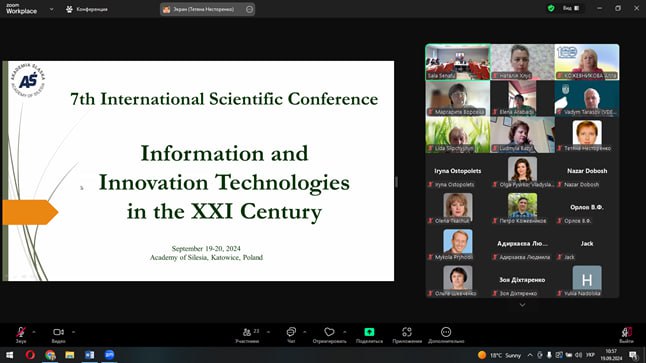This screenshot has width=646, height=363.
Task: Select the Vadym Tarasov video tile
Action: (587, 98)
